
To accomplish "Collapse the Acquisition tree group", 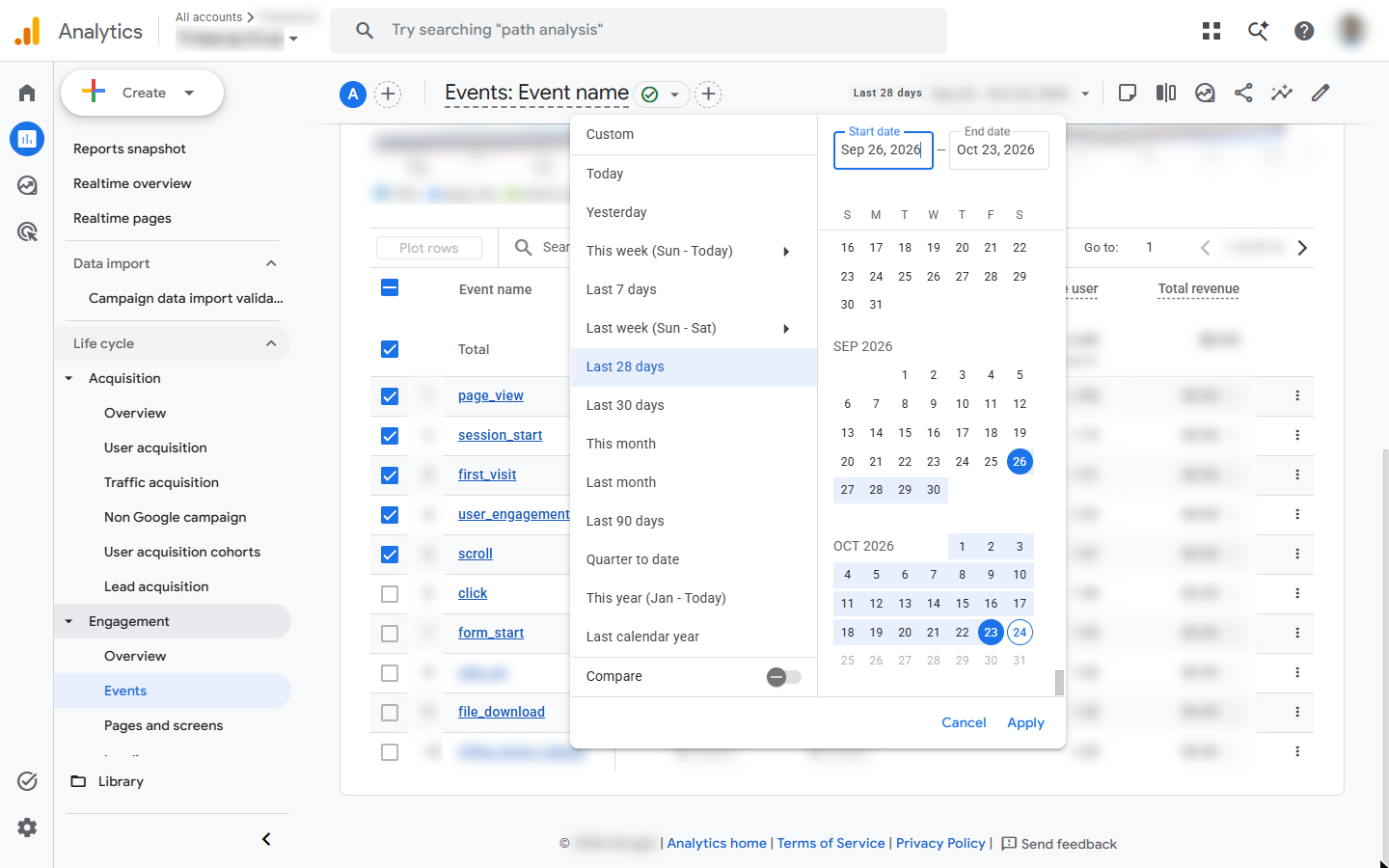I will (69, 378).
